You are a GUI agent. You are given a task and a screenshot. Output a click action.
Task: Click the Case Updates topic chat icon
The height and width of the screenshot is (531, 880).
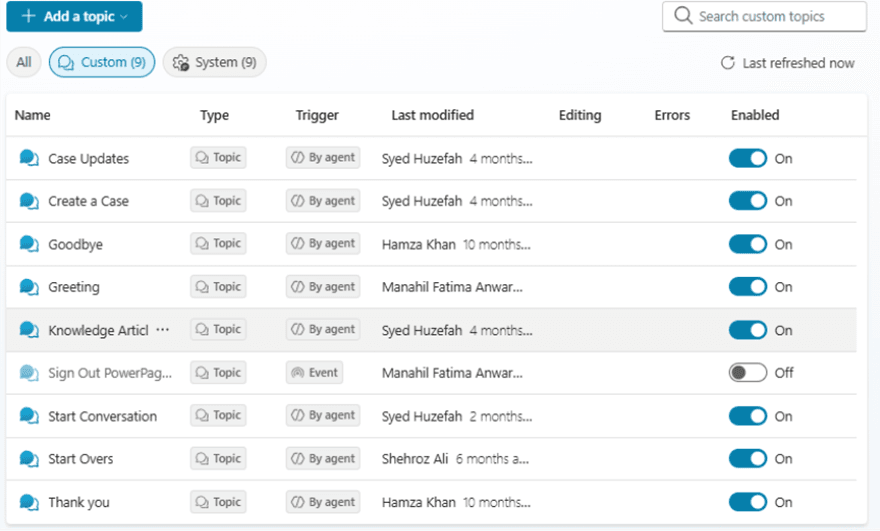pyautogui.click(x=29, y=158)
